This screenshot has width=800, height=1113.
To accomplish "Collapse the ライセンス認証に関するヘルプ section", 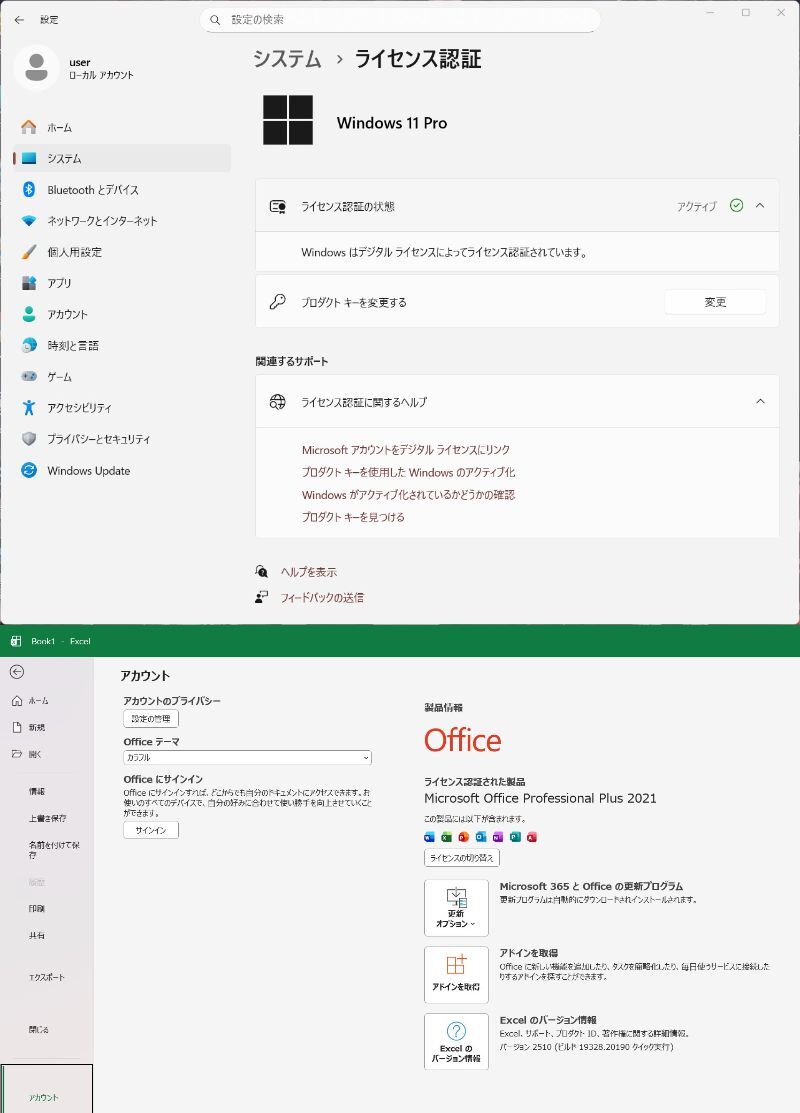I will coord(760,401).
